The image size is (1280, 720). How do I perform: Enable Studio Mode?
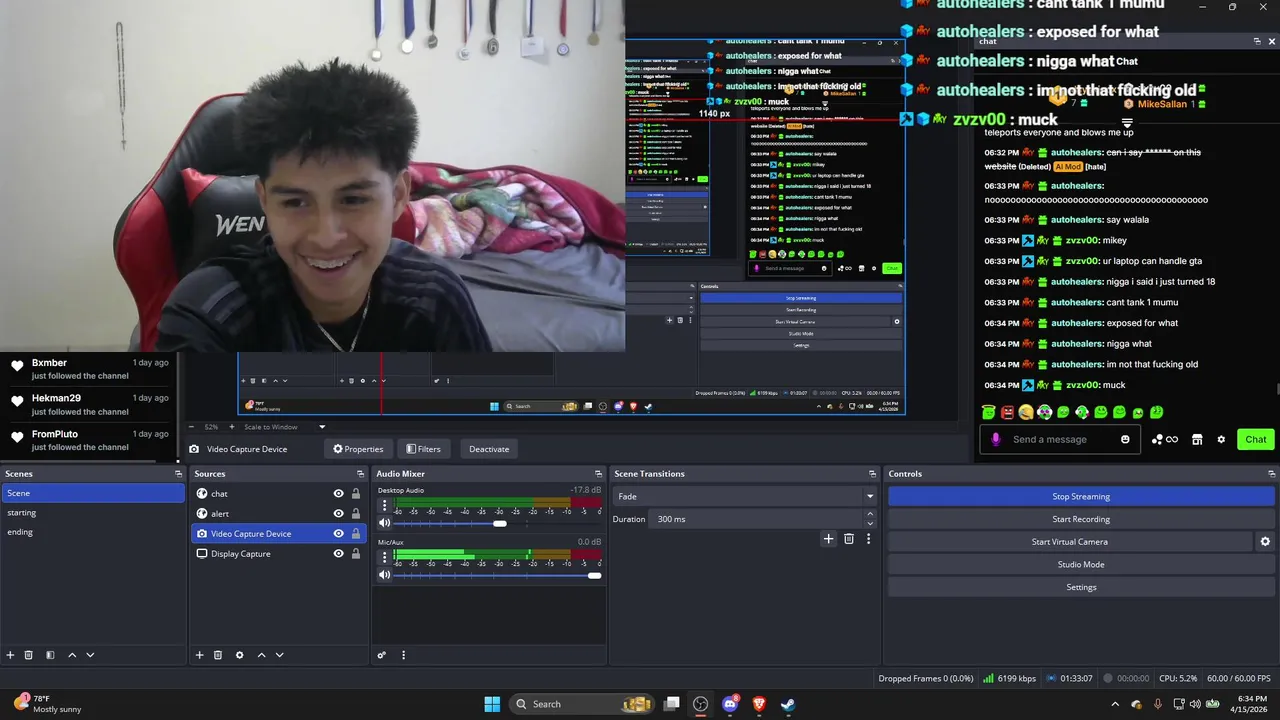tap(1081, 564)
